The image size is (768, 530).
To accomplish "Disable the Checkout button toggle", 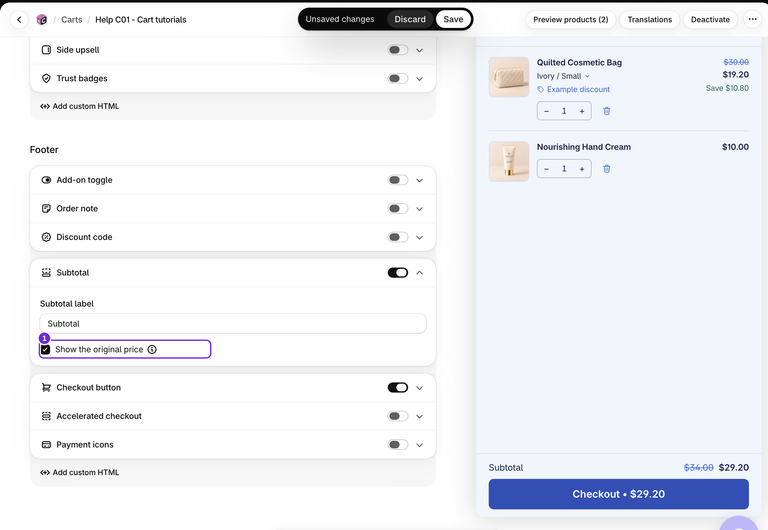I will pyautogui.click(x=398, y=387).
